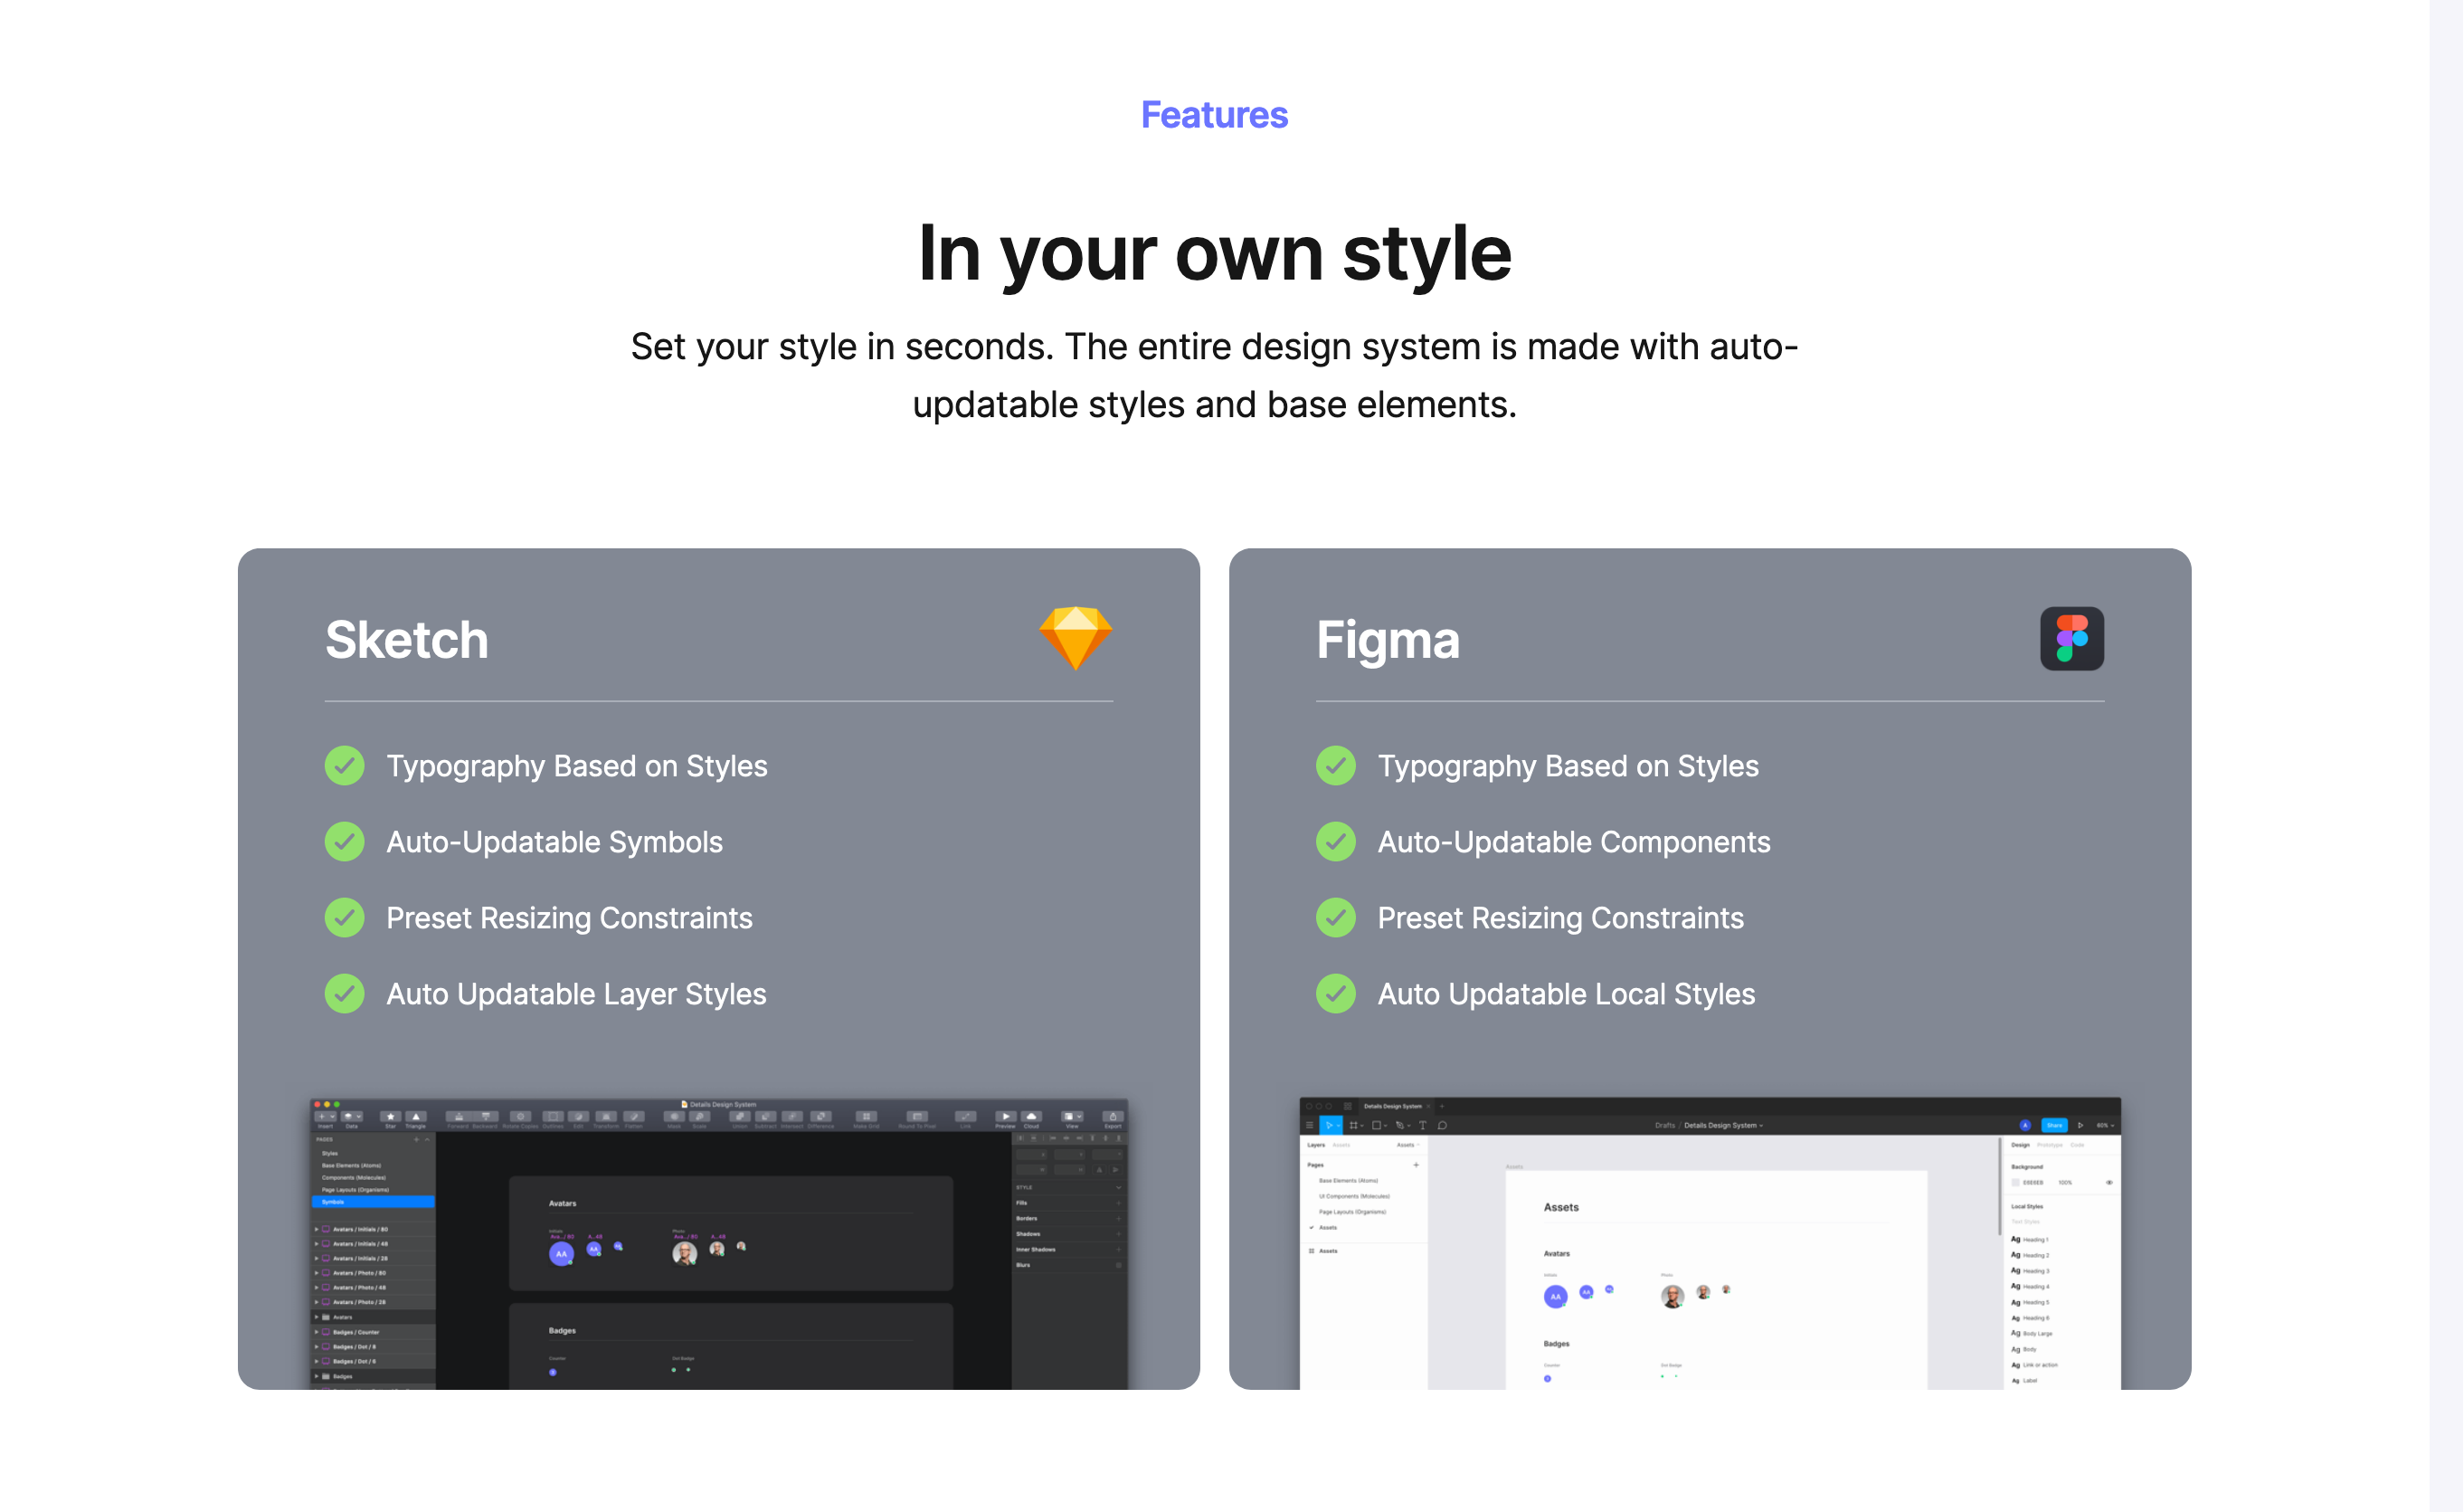The width and height of the screenshot is (2464, 1512).
Task: Select 'Preset Resizing Constraints' in Figma card
Action: point(1561,918)
